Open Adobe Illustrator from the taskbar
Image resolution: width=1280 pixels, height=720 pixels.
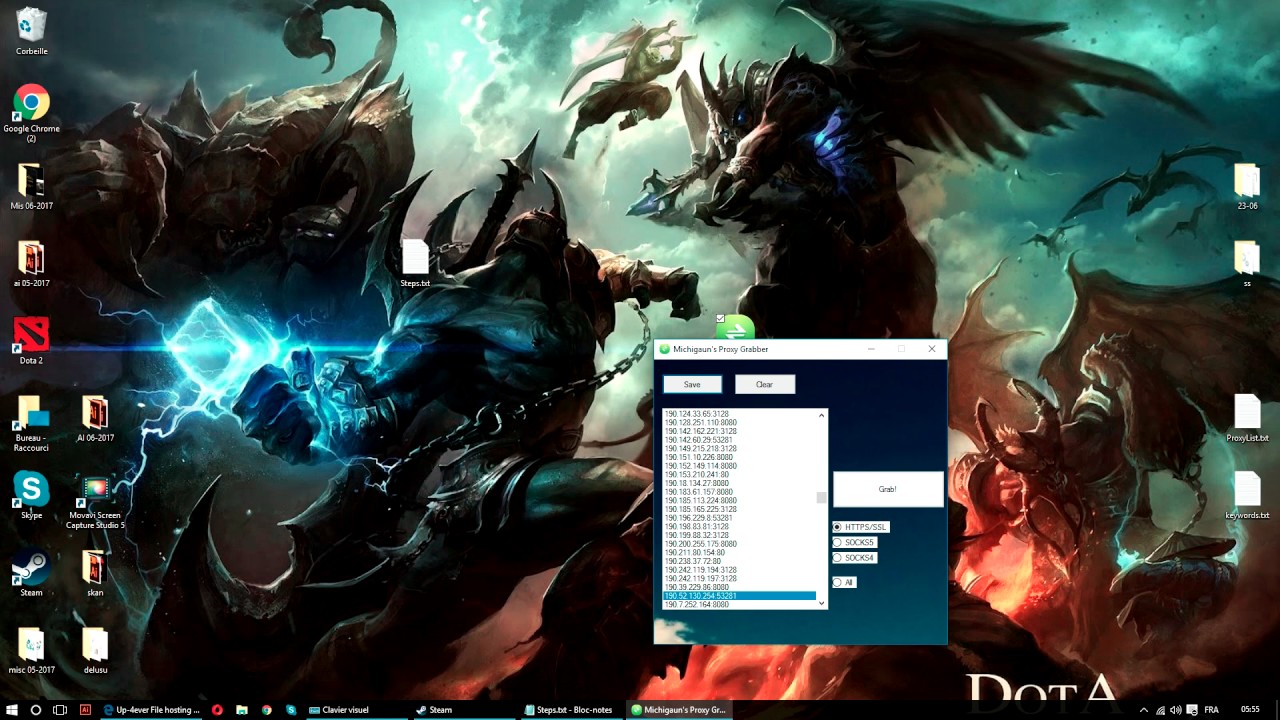[x=85, y=710]
